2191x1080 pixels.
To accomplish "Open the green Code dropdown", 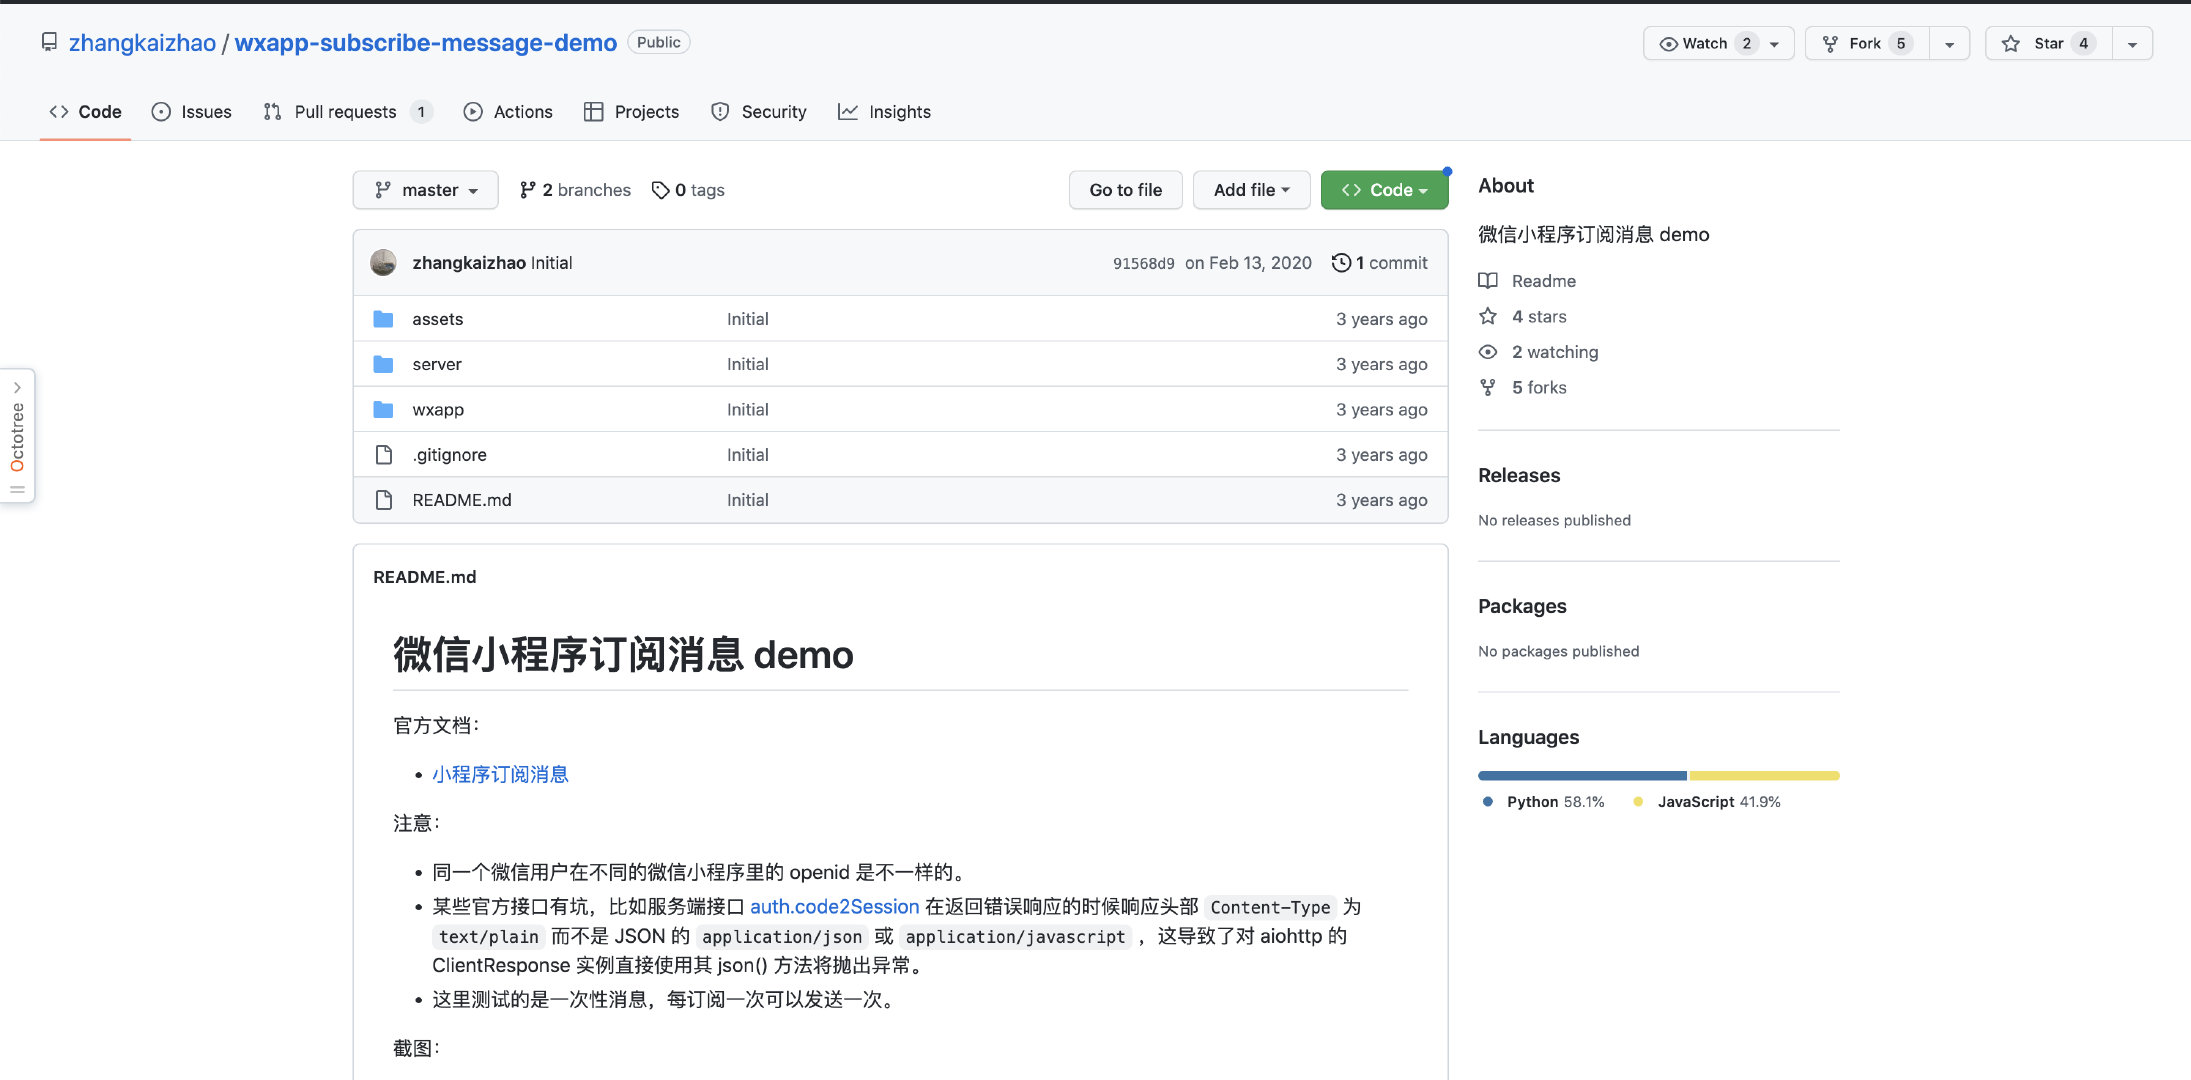I will click(1384, 190).
